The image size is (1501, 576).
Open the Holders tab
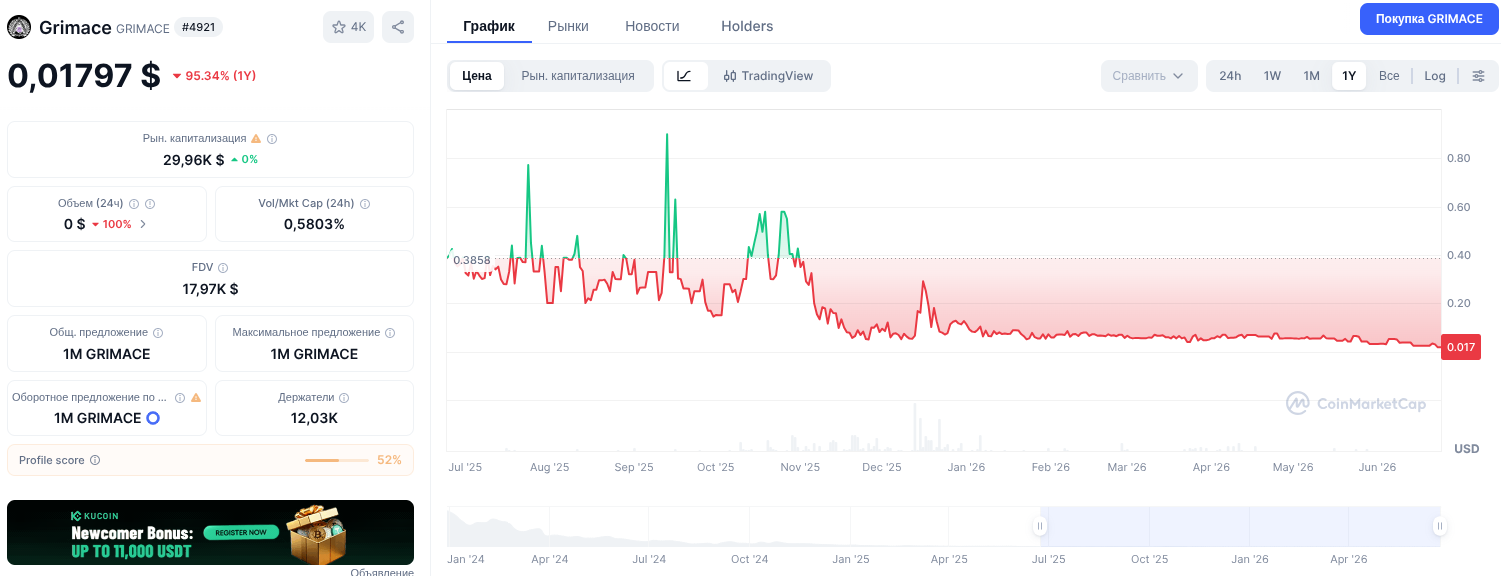pos(747,26)
